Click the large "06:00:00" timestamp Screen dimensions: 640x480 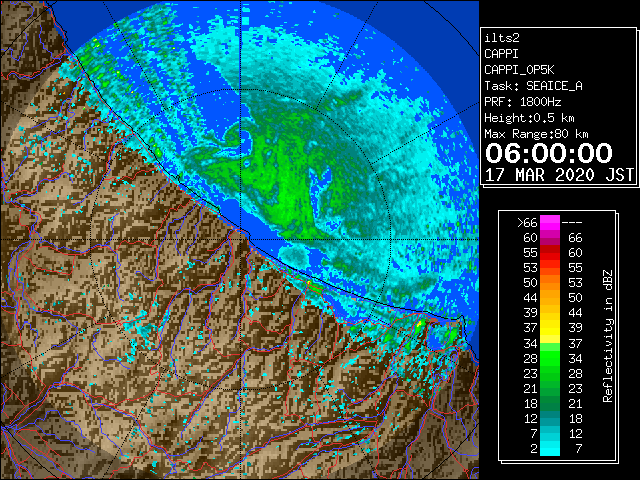(549, 153)
